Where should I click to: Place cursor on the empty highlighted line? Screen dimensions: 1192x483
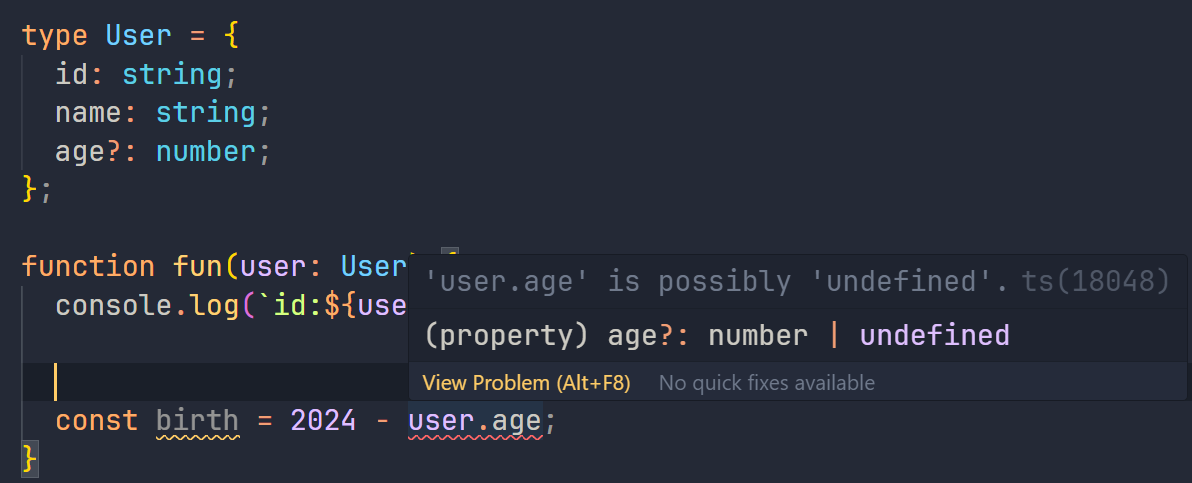(228, 382)
